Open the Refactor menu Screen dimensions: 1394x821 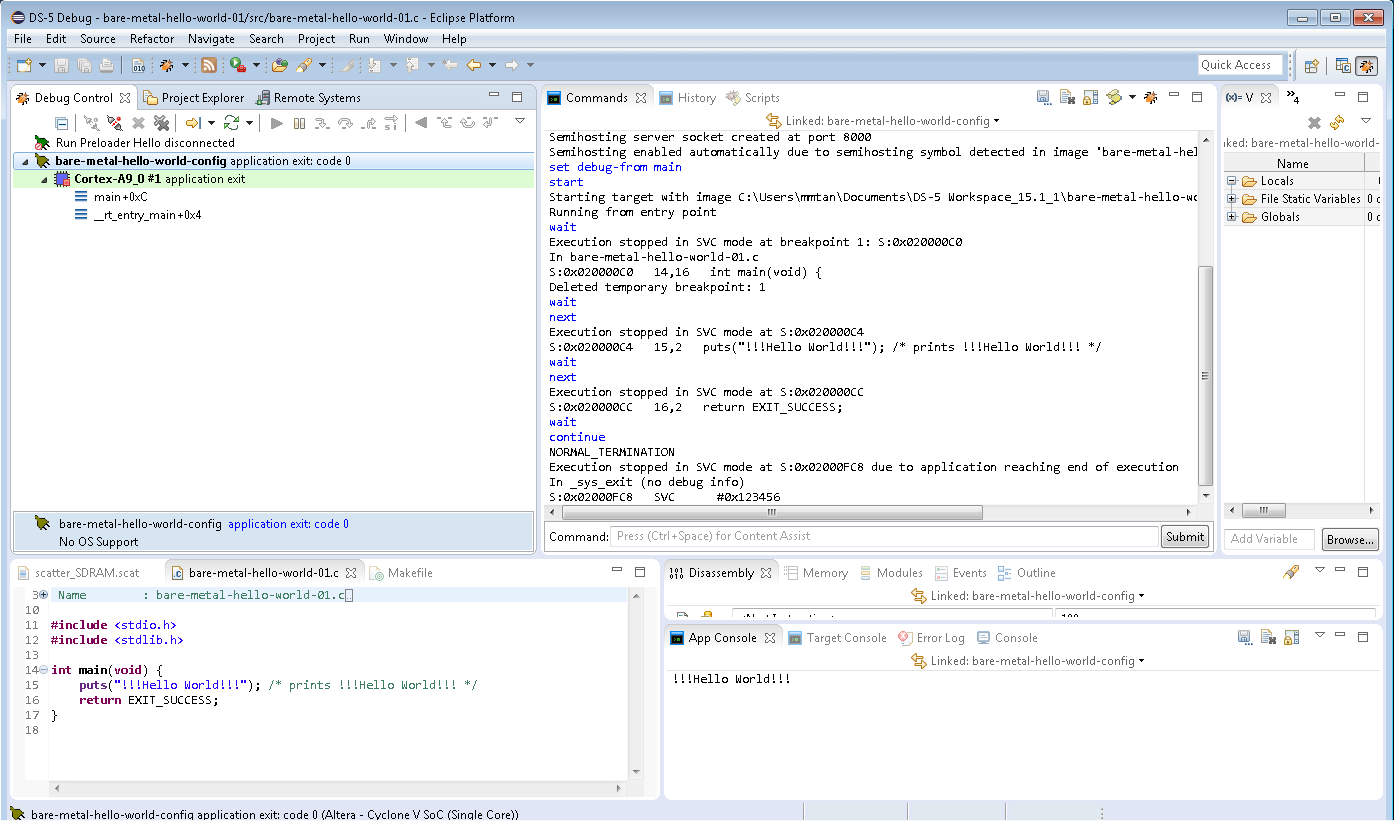pyautogui.click(x=152, y=39)
